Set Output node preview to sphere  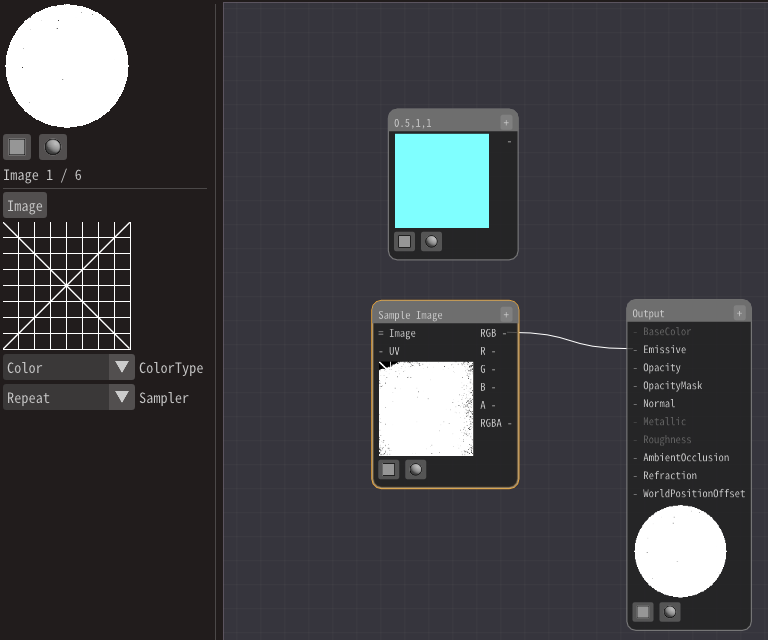pyautogui.click(x=670, y=611)
